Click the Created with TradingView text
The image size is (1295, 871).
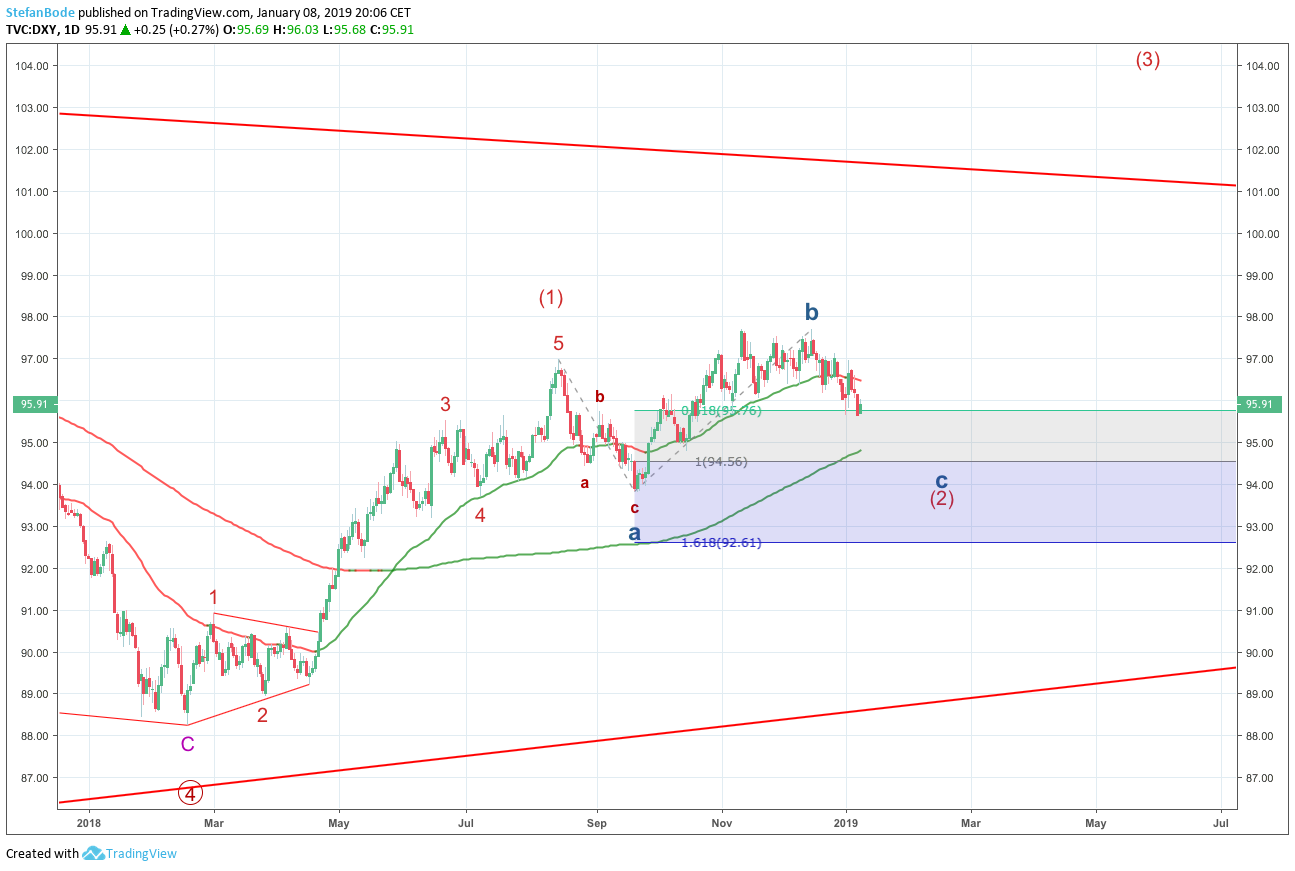[91, 854]
